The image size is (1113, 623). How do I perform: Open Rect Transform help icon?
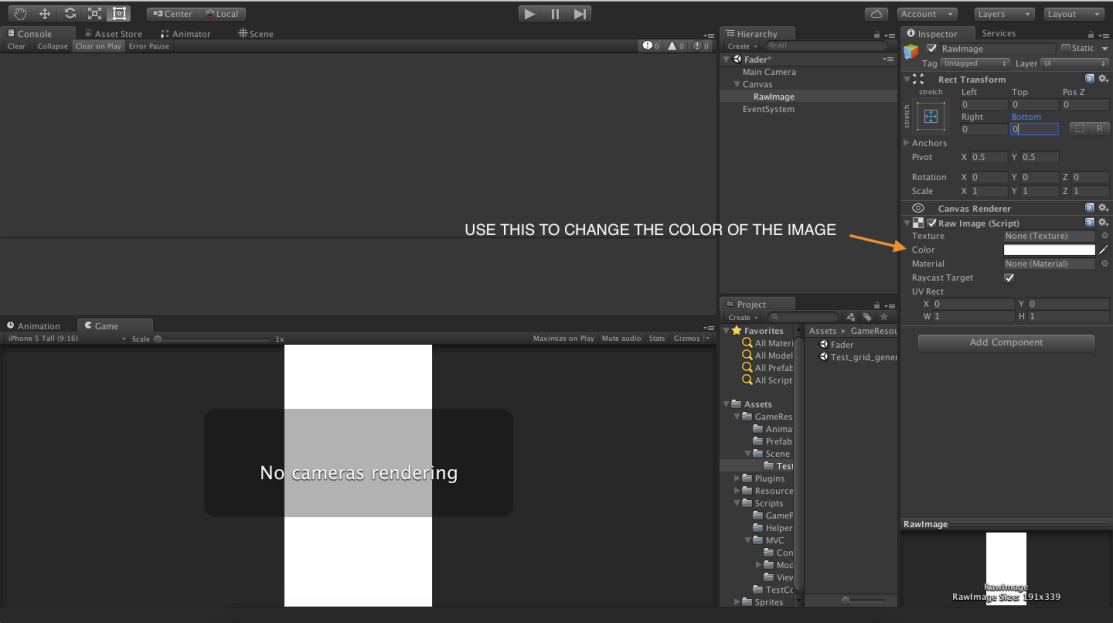(x=1090, y=79)
